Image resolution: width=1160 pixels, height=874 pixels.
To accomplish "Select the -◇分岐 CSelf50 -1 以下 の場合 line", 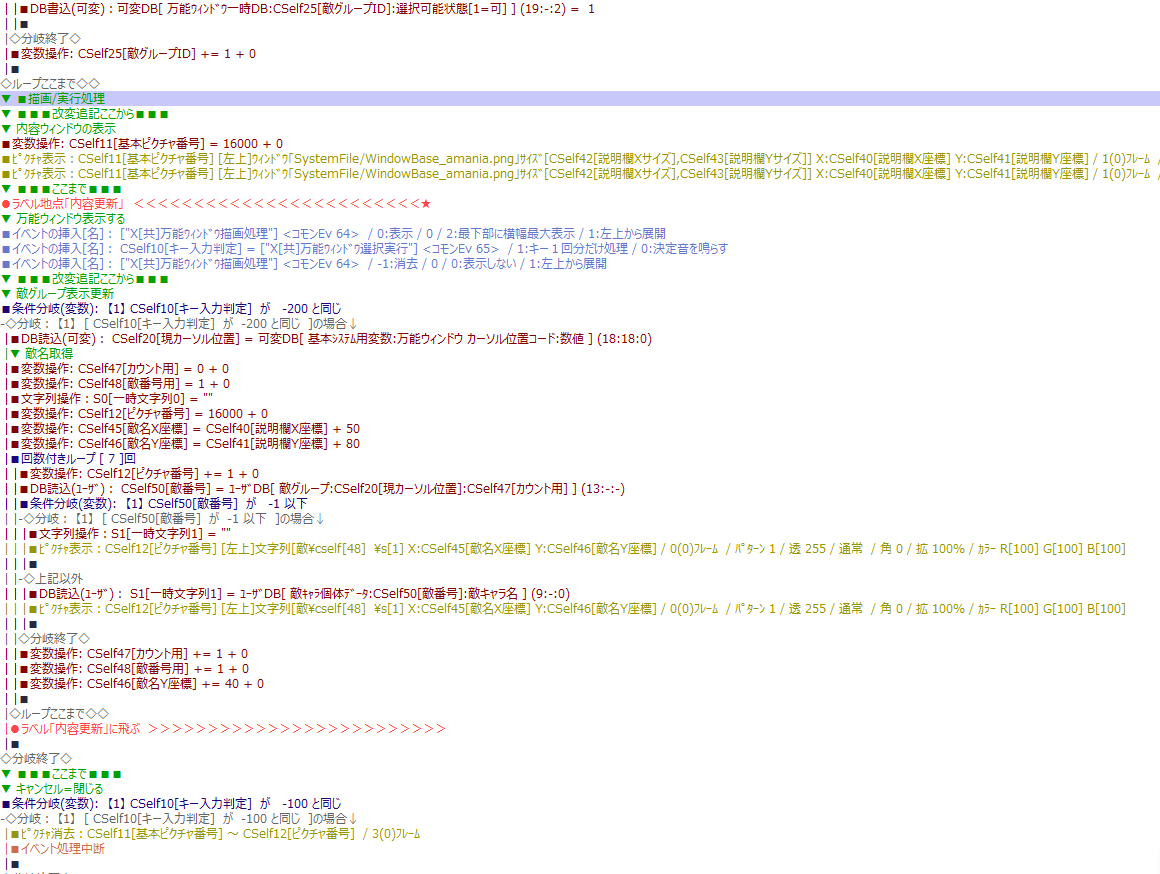I will click(172, 519).
